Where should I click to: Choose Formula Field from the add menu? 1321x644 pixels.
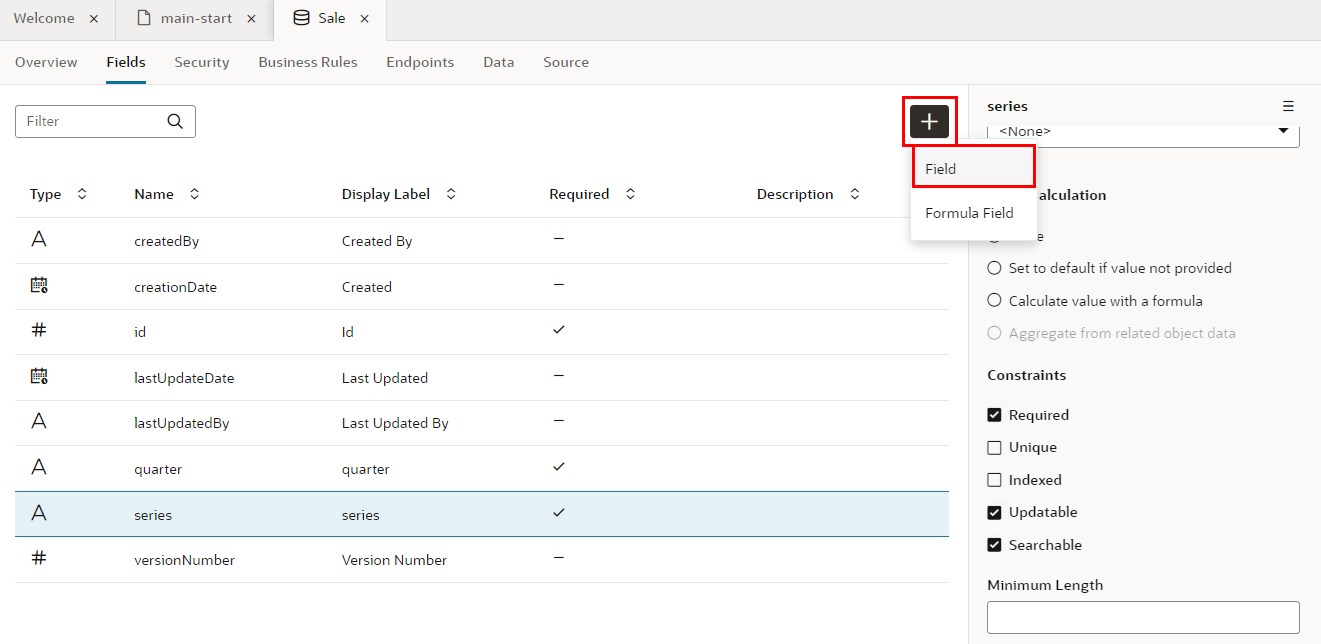969,213
